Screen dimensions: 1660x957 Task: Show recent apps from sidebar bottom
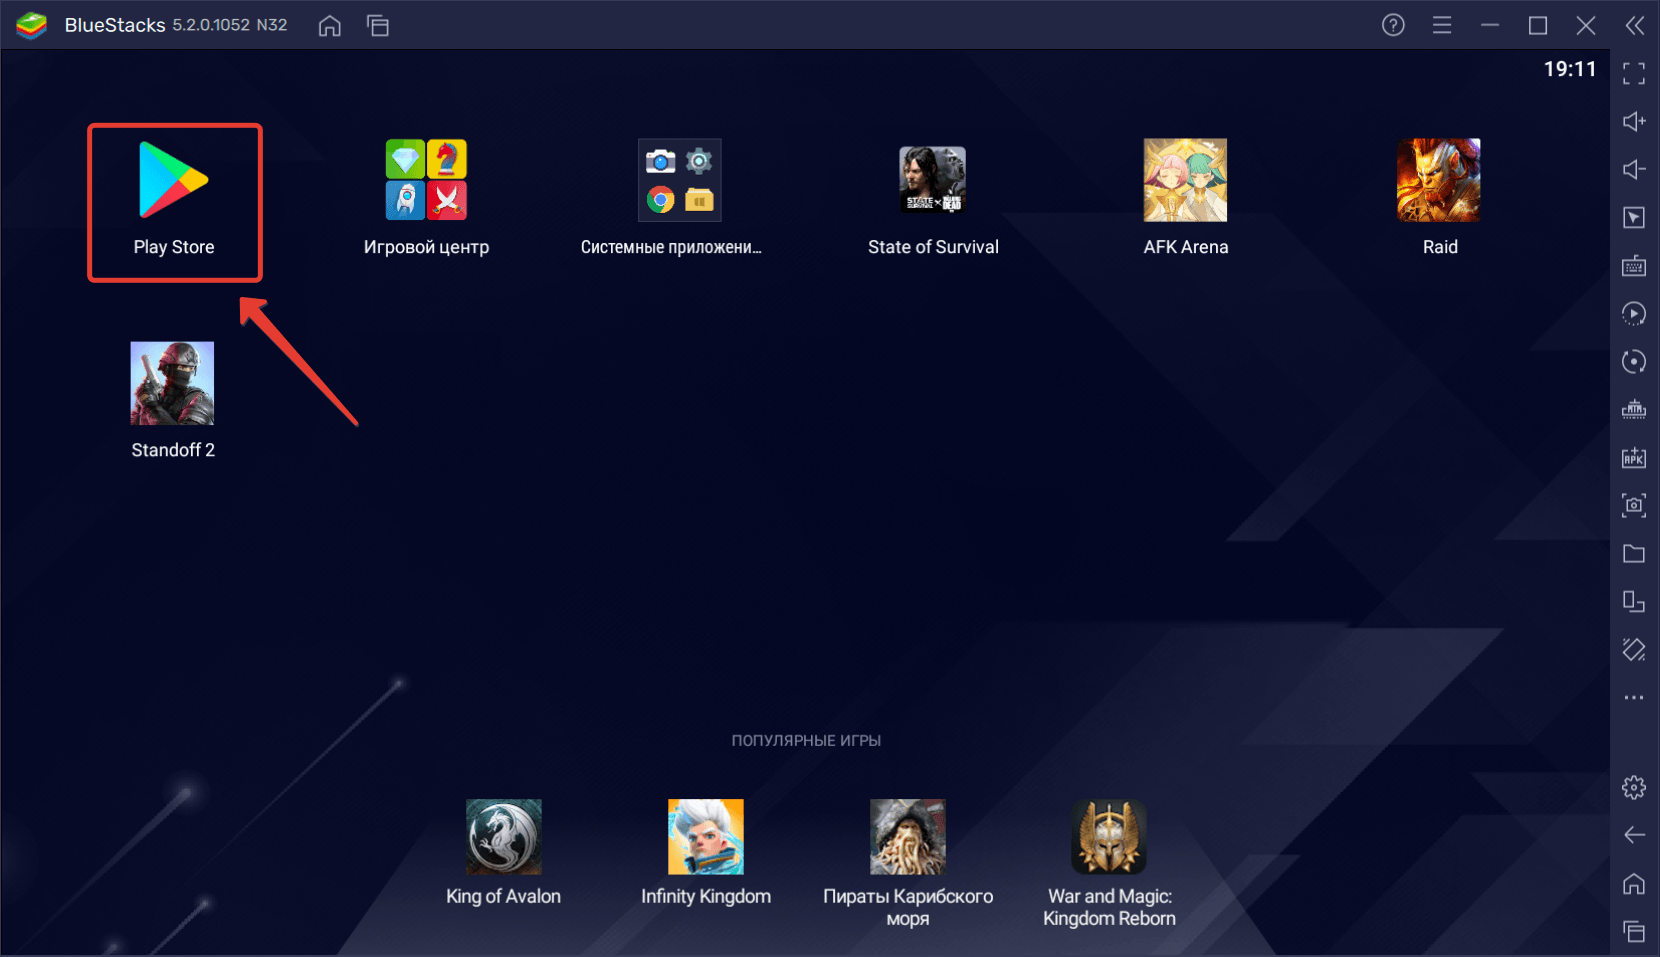tap(1634, 931)
